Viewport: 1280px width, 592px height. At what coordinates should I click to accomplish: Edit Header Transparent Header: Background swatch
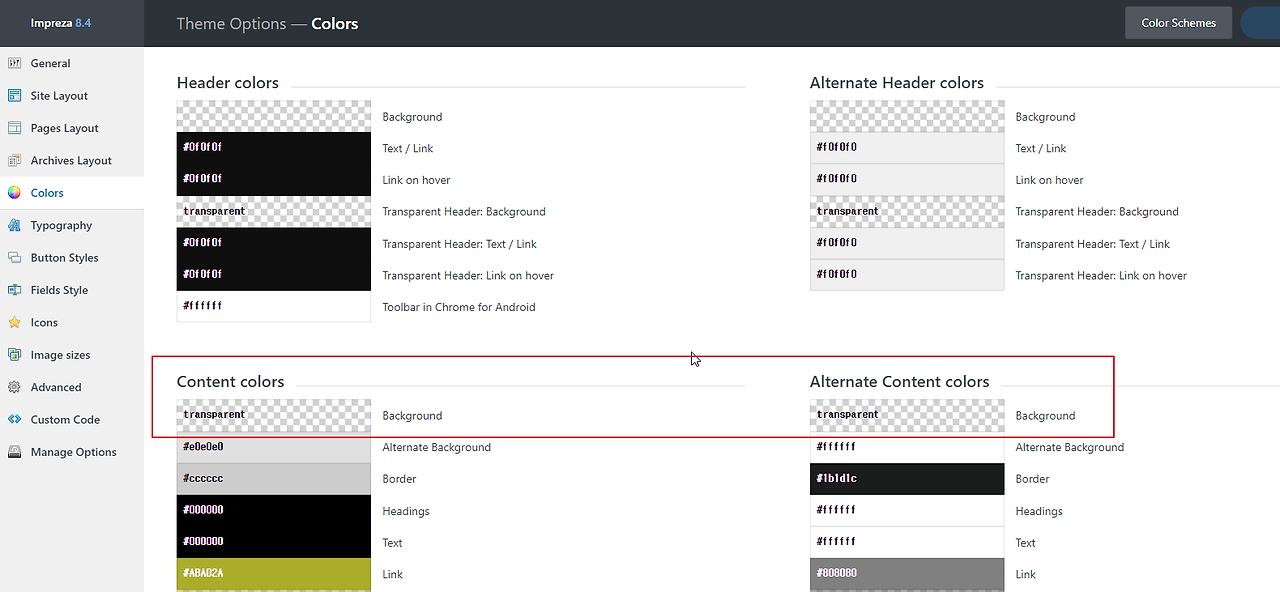pos(274,211)
